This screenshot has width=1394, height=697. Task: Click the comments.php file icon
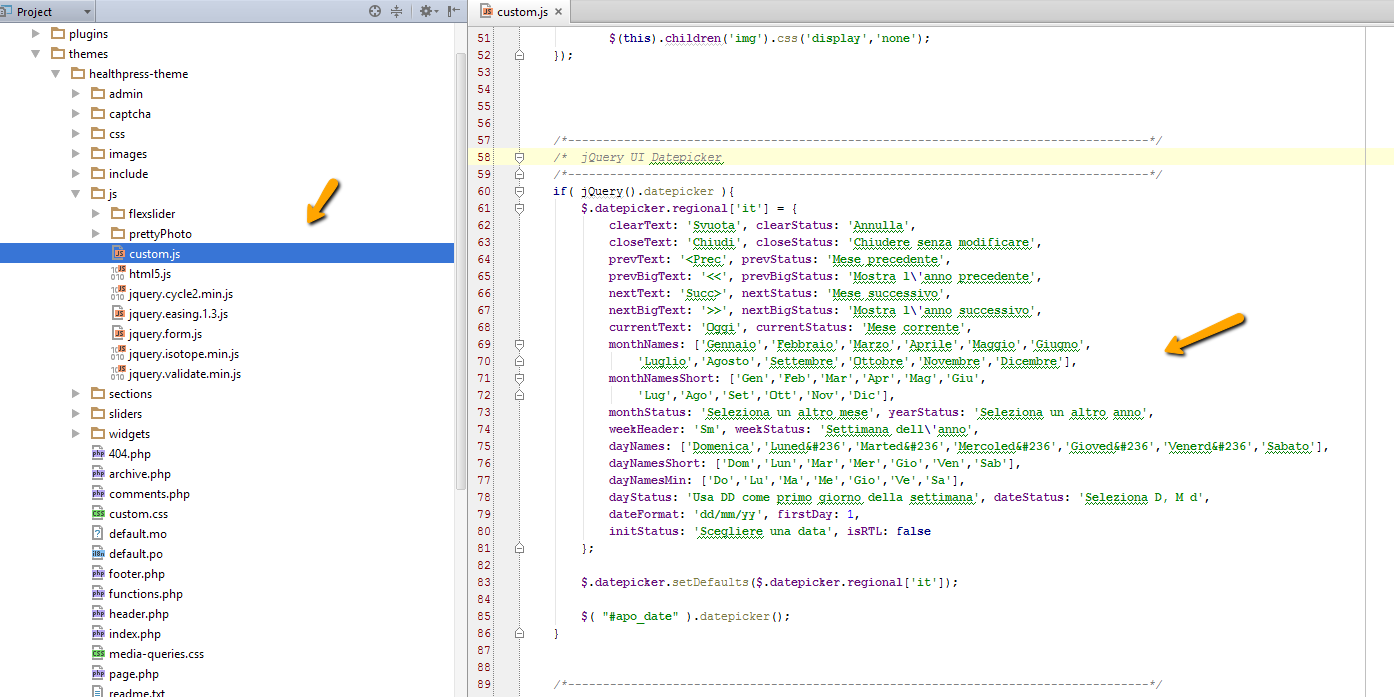(x=98, y=494)
